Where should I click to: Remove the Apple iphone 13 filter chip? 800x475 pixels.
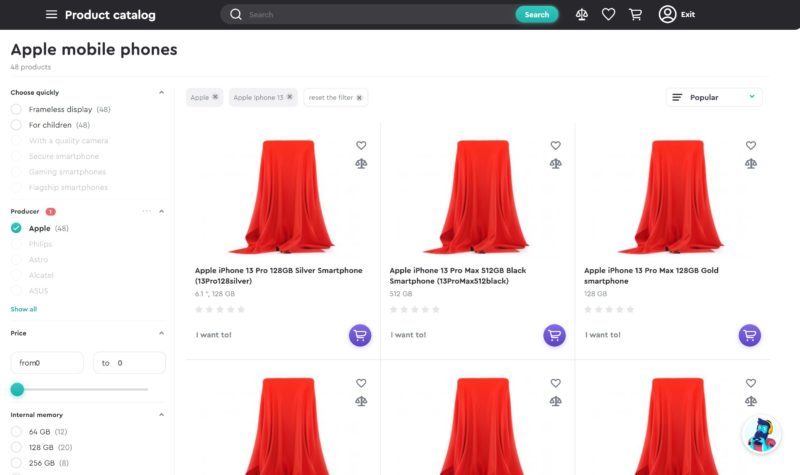pyautogui.click(x=289, y=97)
